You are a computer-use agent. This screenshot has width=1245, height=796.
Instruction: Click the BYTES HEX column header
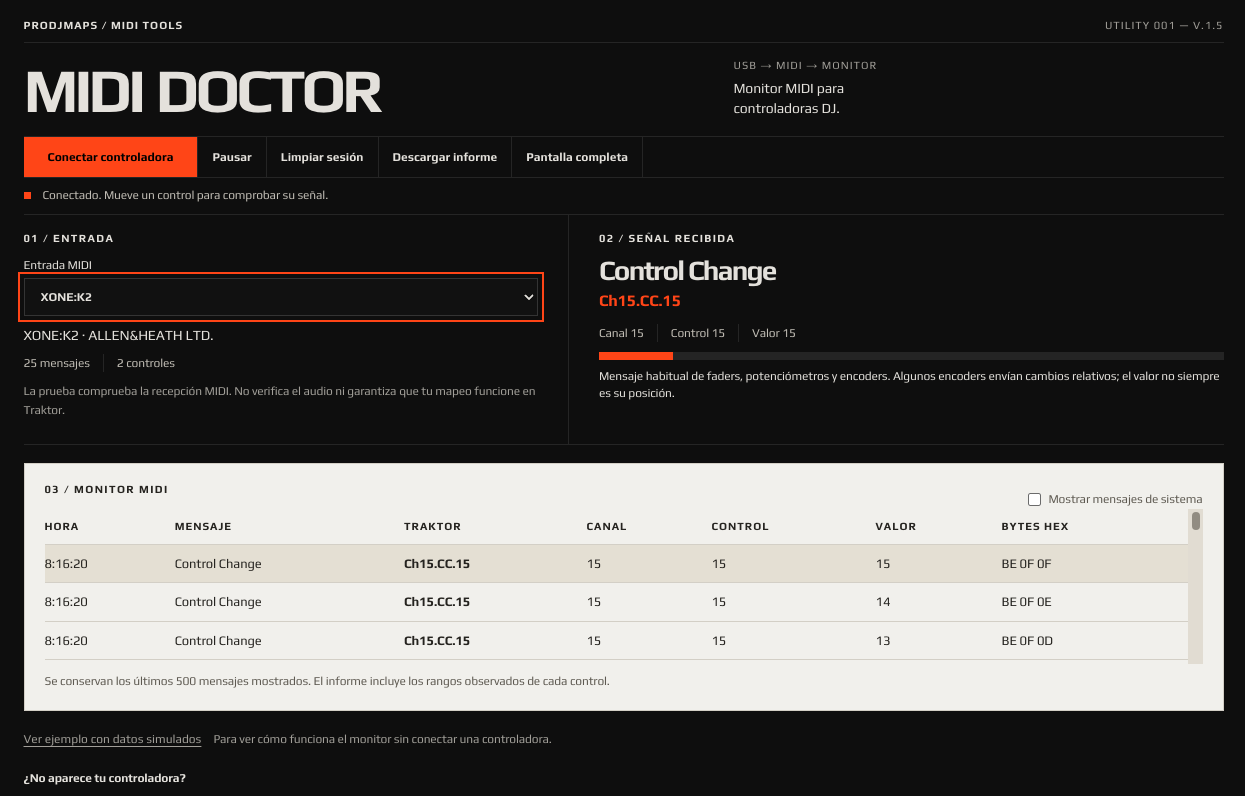tap(1035, 526)
